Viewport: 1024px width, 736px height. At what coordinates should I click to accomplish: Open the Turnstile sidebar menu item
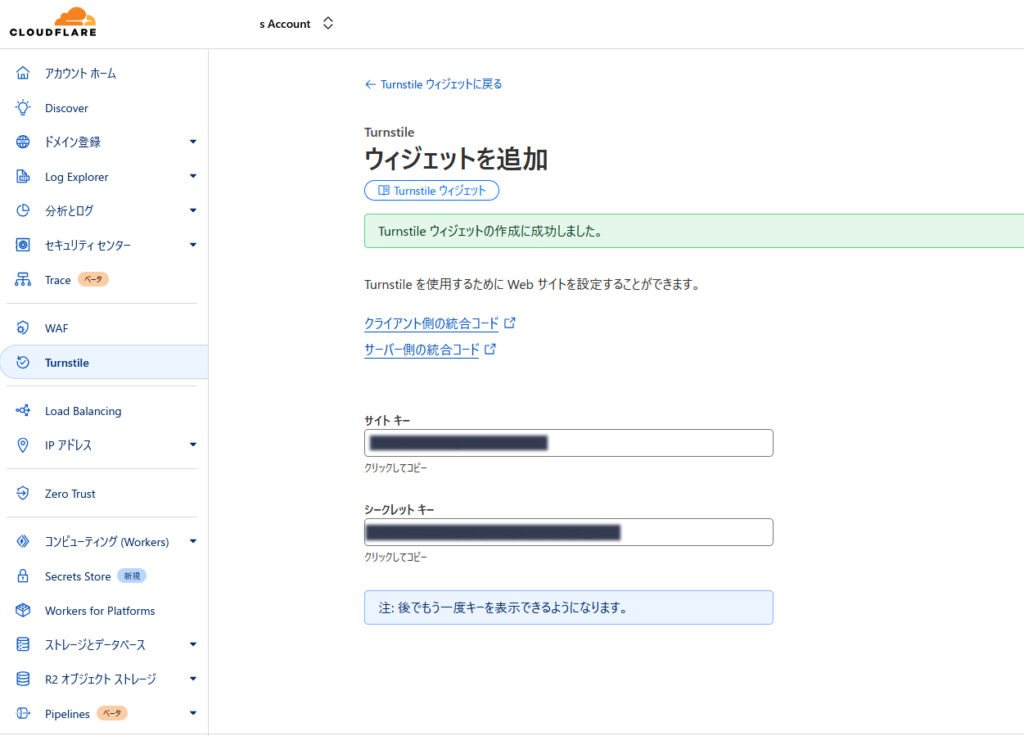pyautogui.click(x=67, y=363)
